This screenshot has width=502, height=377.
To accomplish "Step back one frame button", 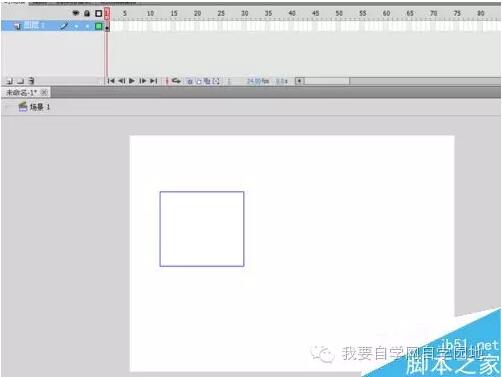I will coord(122,81).
